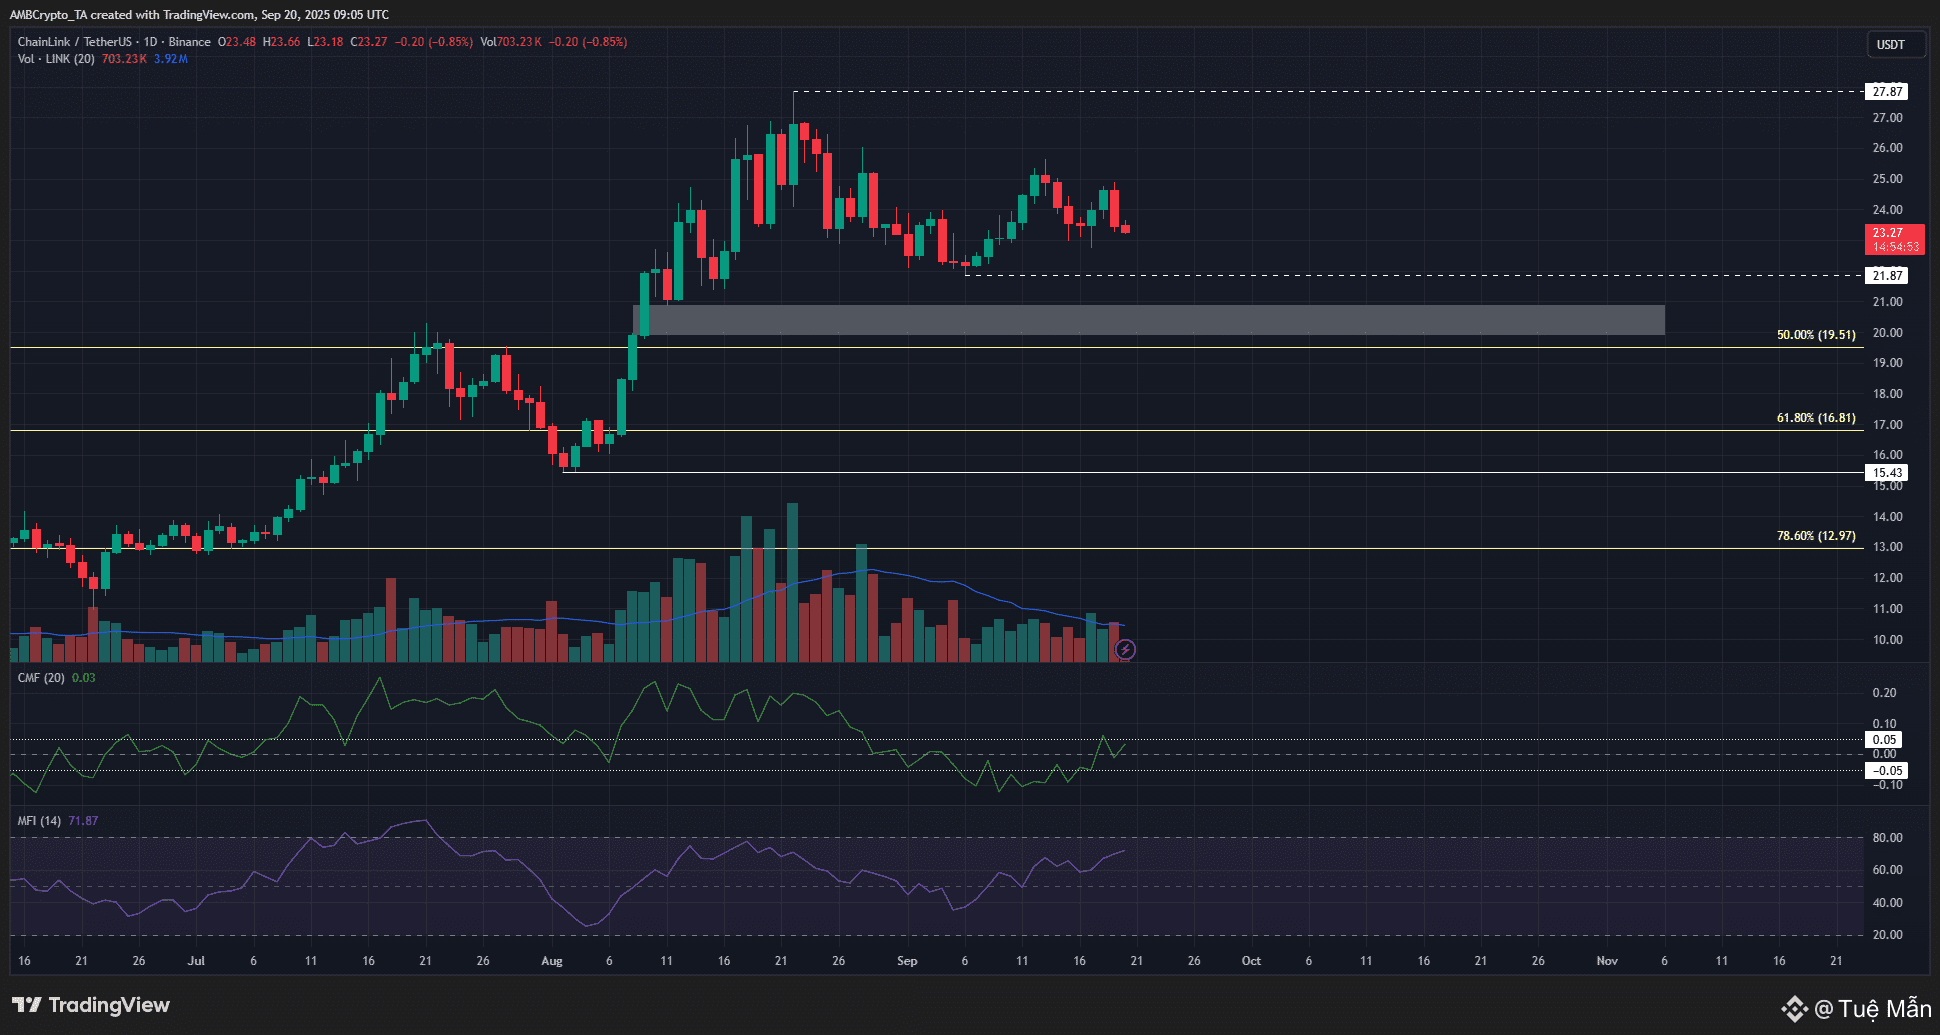Viewport: 1940px width, 1035px height.
Task: Click the 21.87 support price label
Action: click(x=1888, y=276)
